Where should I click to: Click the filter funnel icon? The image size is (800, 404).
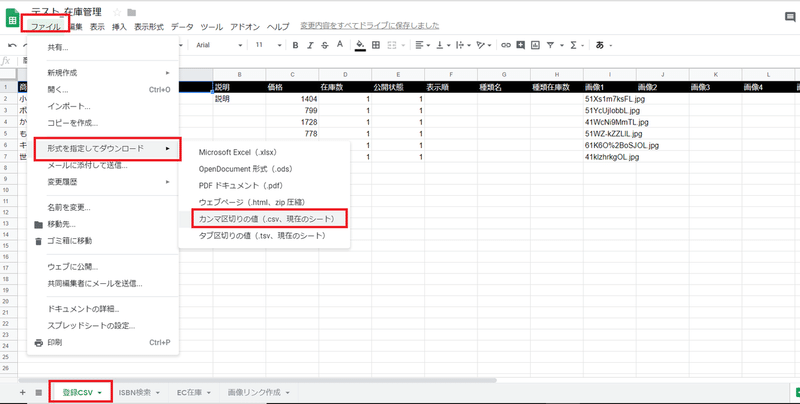pyautogui.click(x=551, y=45)
